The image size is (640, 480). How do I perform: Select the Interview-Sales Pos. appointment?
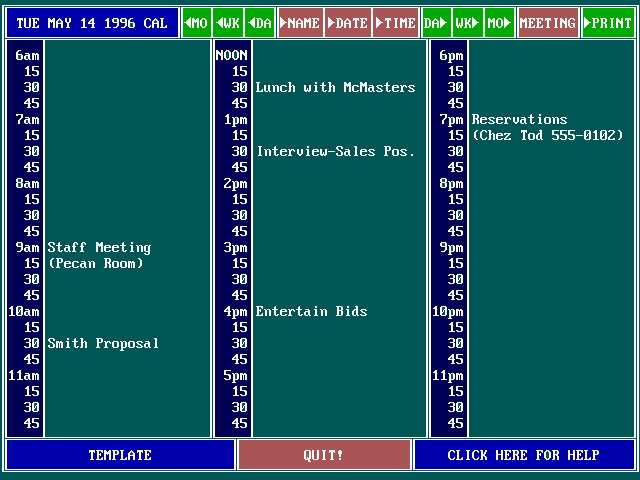335,152
